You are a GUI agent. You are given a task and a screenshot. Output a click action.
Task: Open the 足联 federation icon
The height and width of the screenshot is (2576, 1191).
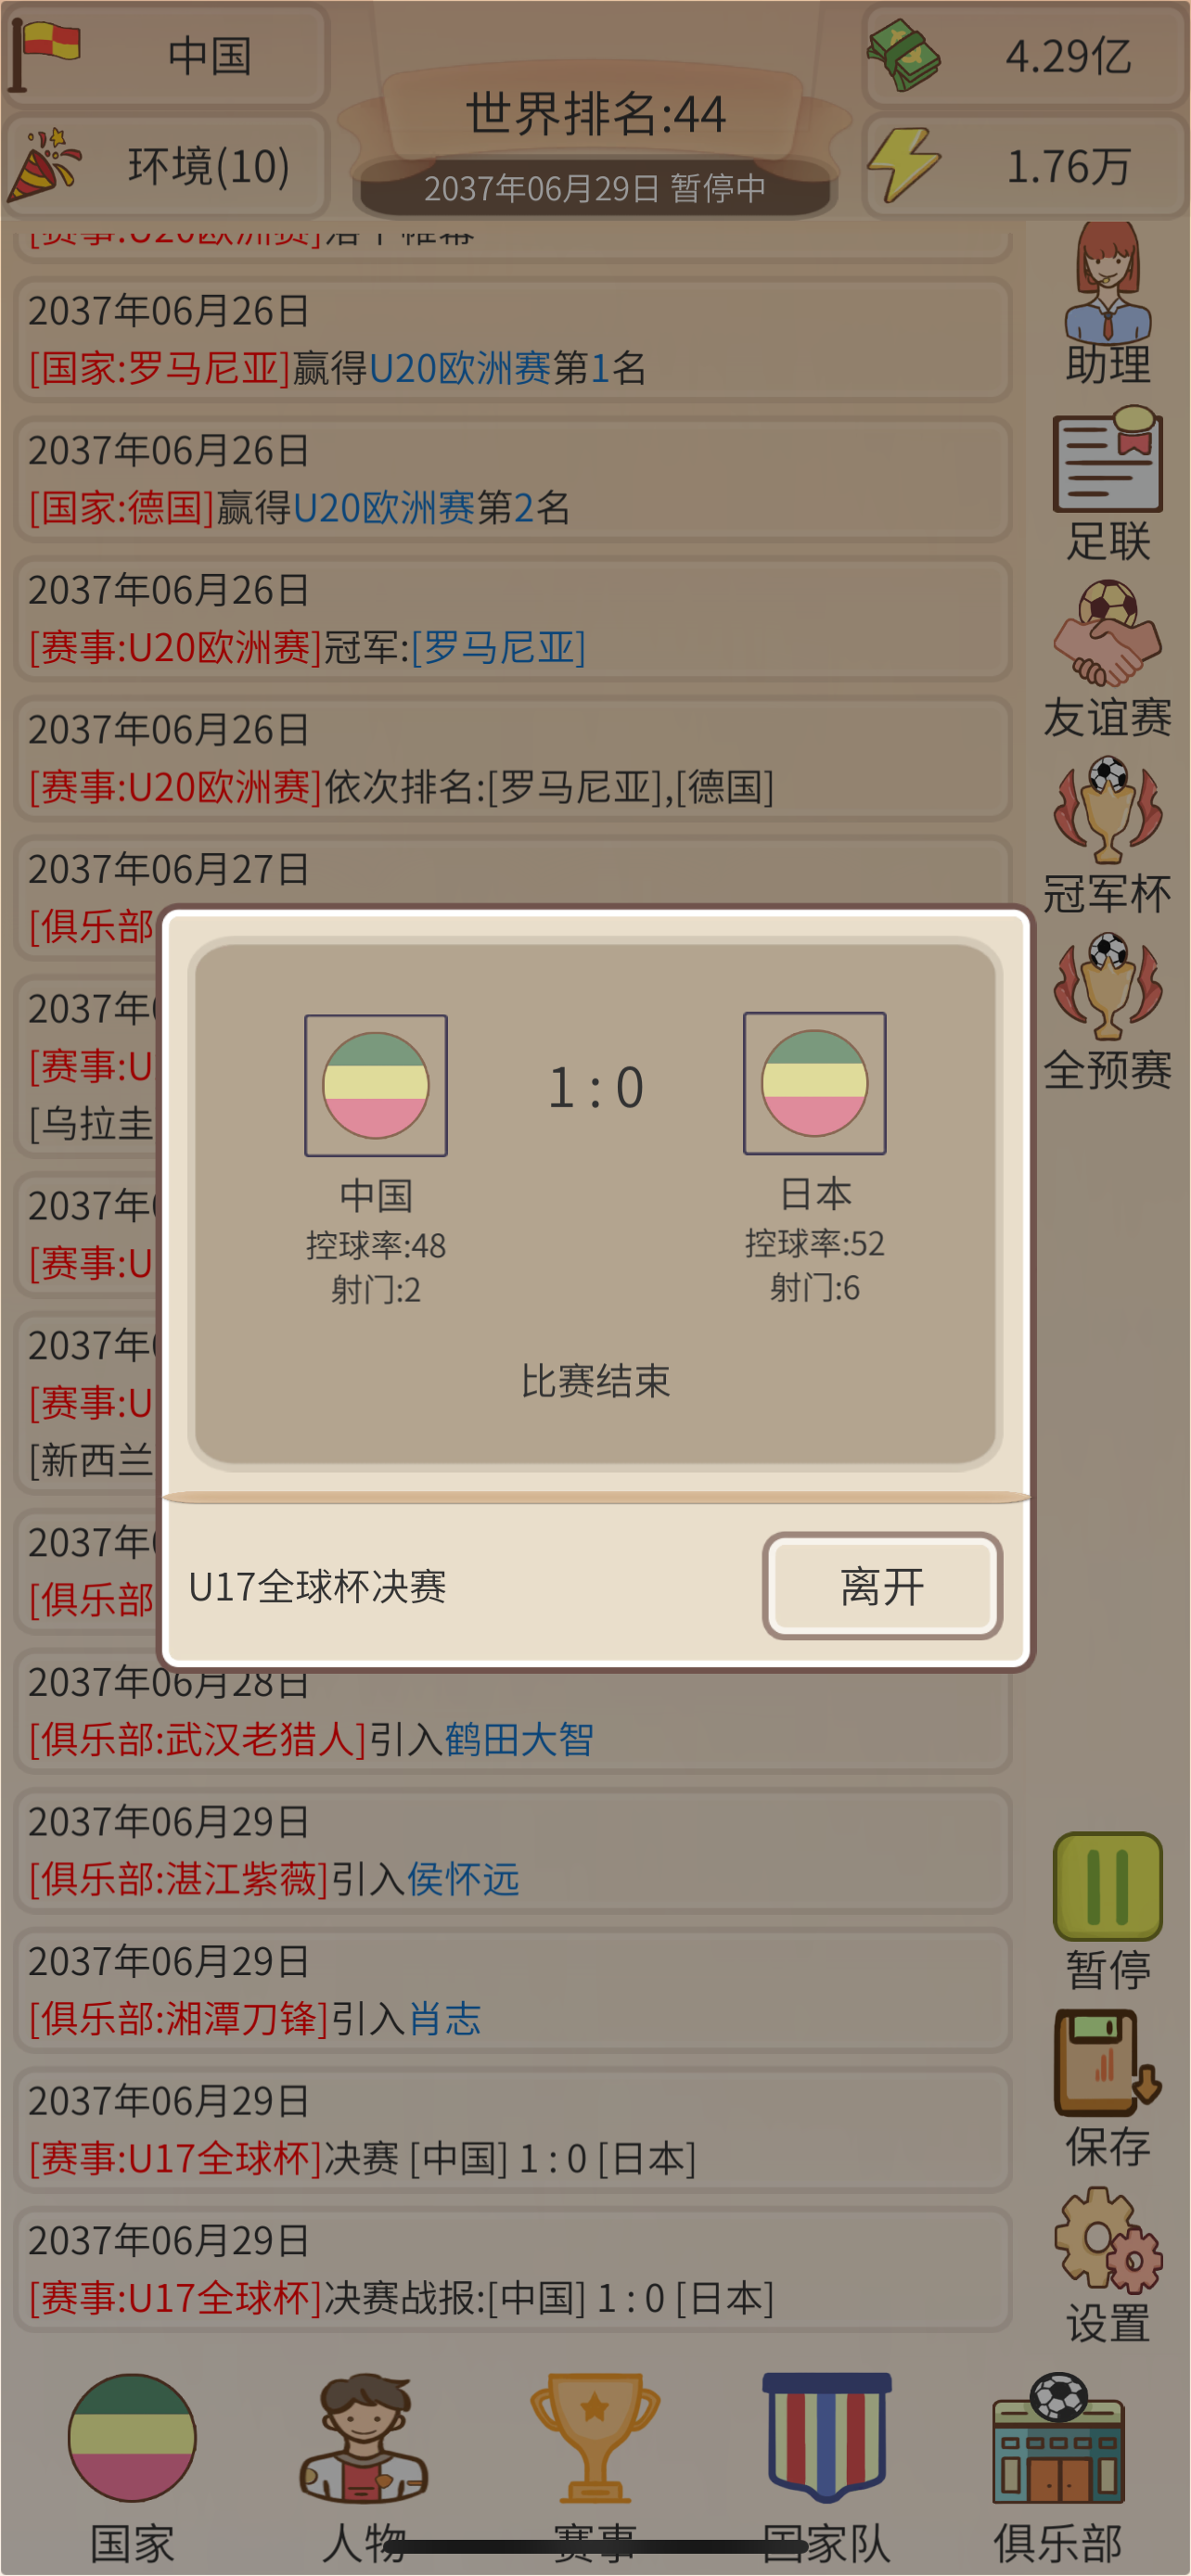pos(1107,484)
